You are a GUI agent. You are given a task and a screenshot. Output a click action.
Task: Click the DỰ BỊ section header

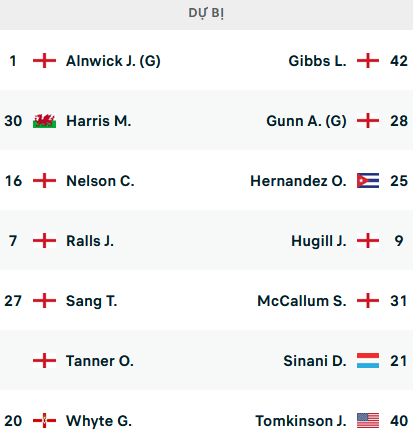[206, 13]
